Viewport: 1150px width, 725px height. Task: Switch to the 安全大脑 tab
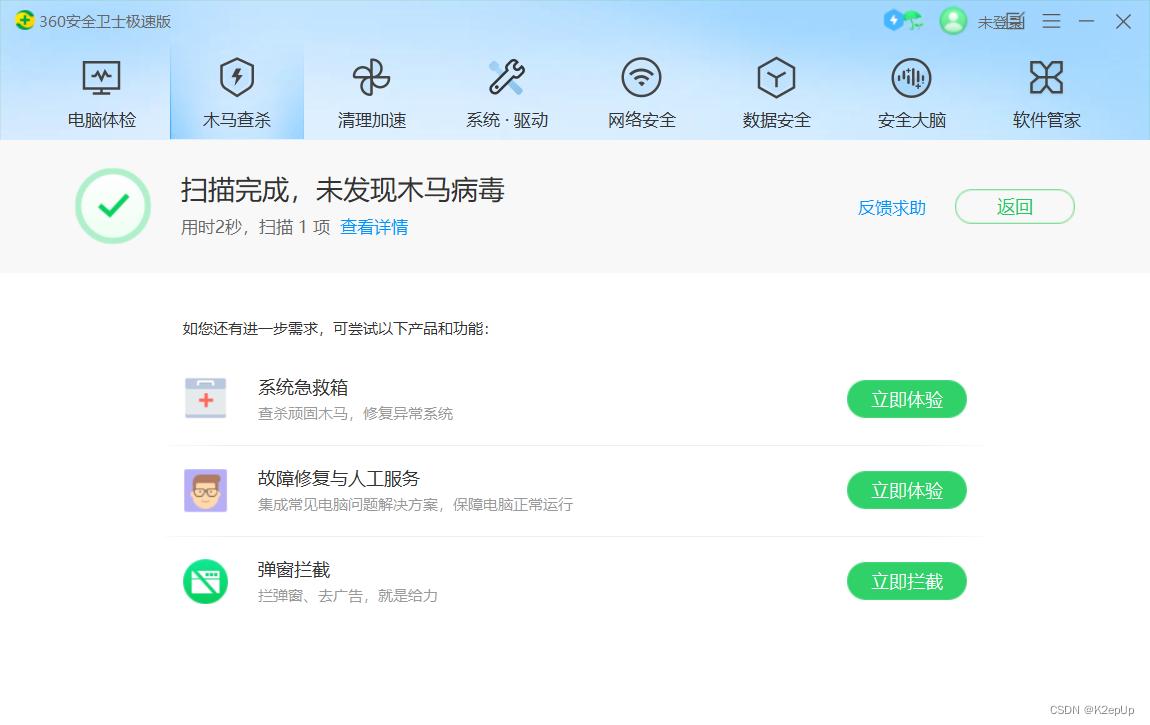coord(912,94)
